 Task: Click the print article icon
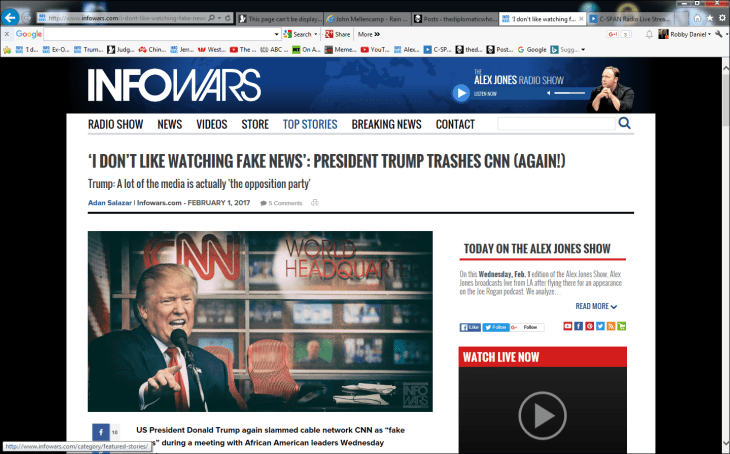coord(315,203)
